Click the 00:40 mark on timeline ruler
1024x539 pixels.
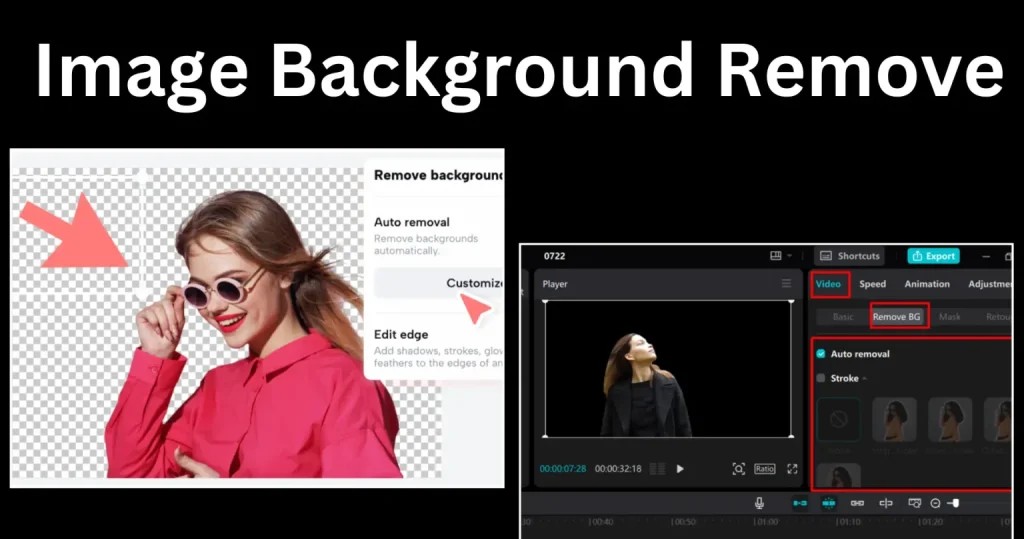pos(601,522)
